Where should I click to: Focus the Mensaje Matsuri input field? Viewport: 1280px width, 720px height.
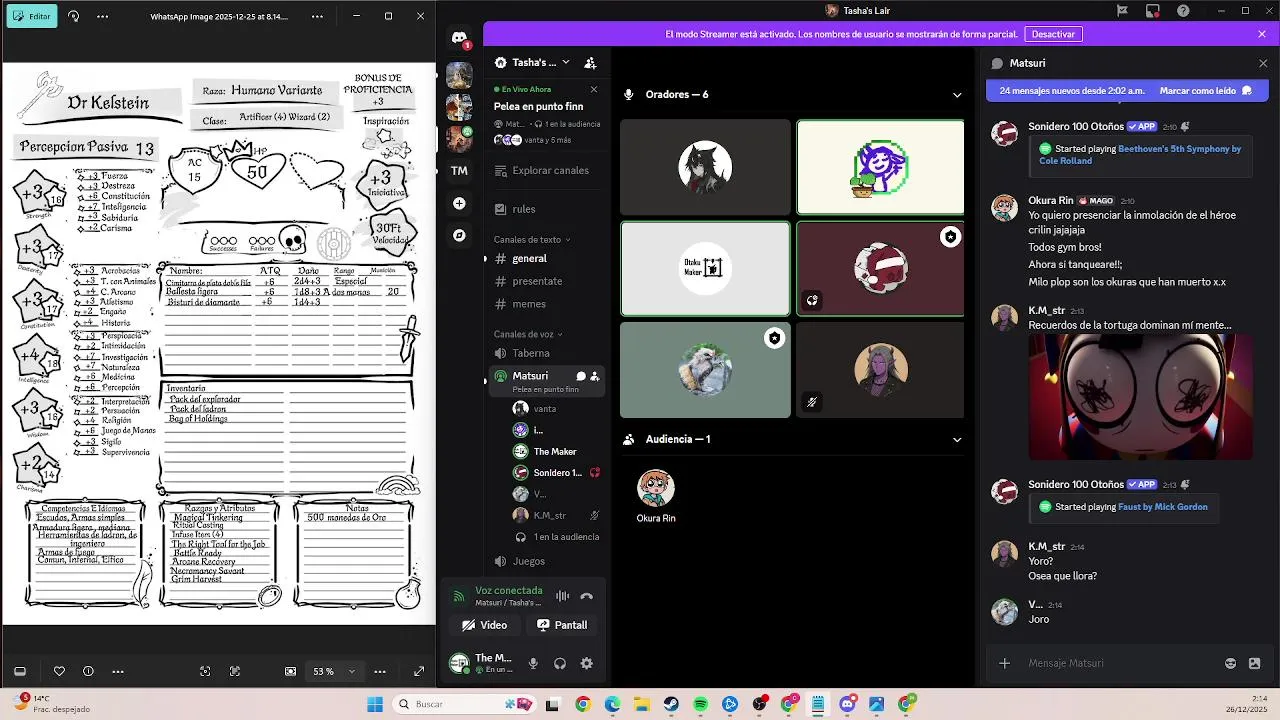click(x=1120, y=663)
